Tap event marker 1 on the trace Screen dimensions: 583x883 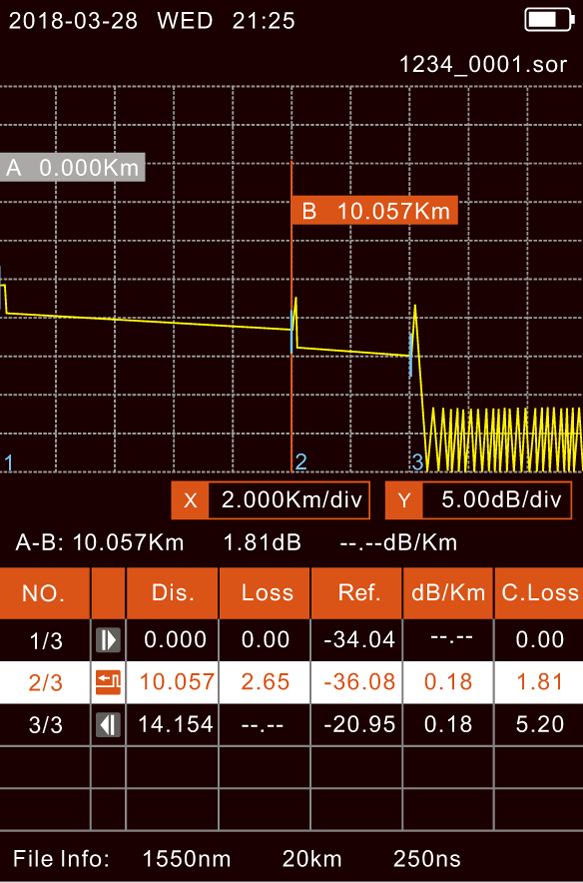pyautogui.click(x=8, y=462)
